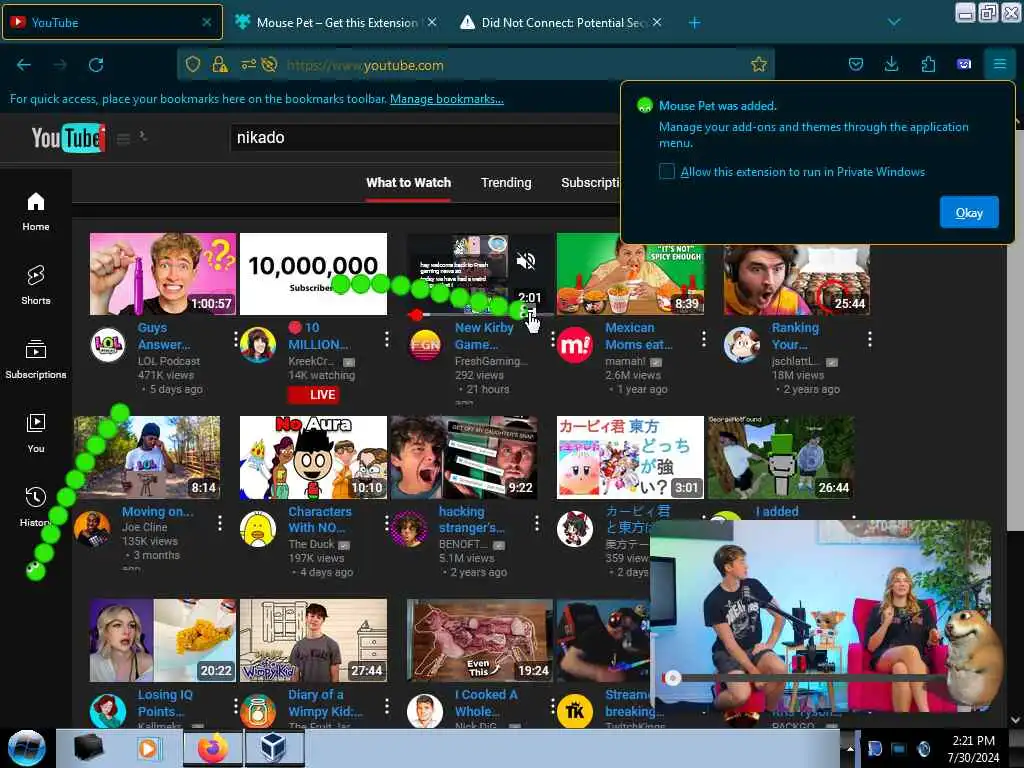Open You section in sidebar
Viewport: 1024px width, 768px height.
click(36, 433)
